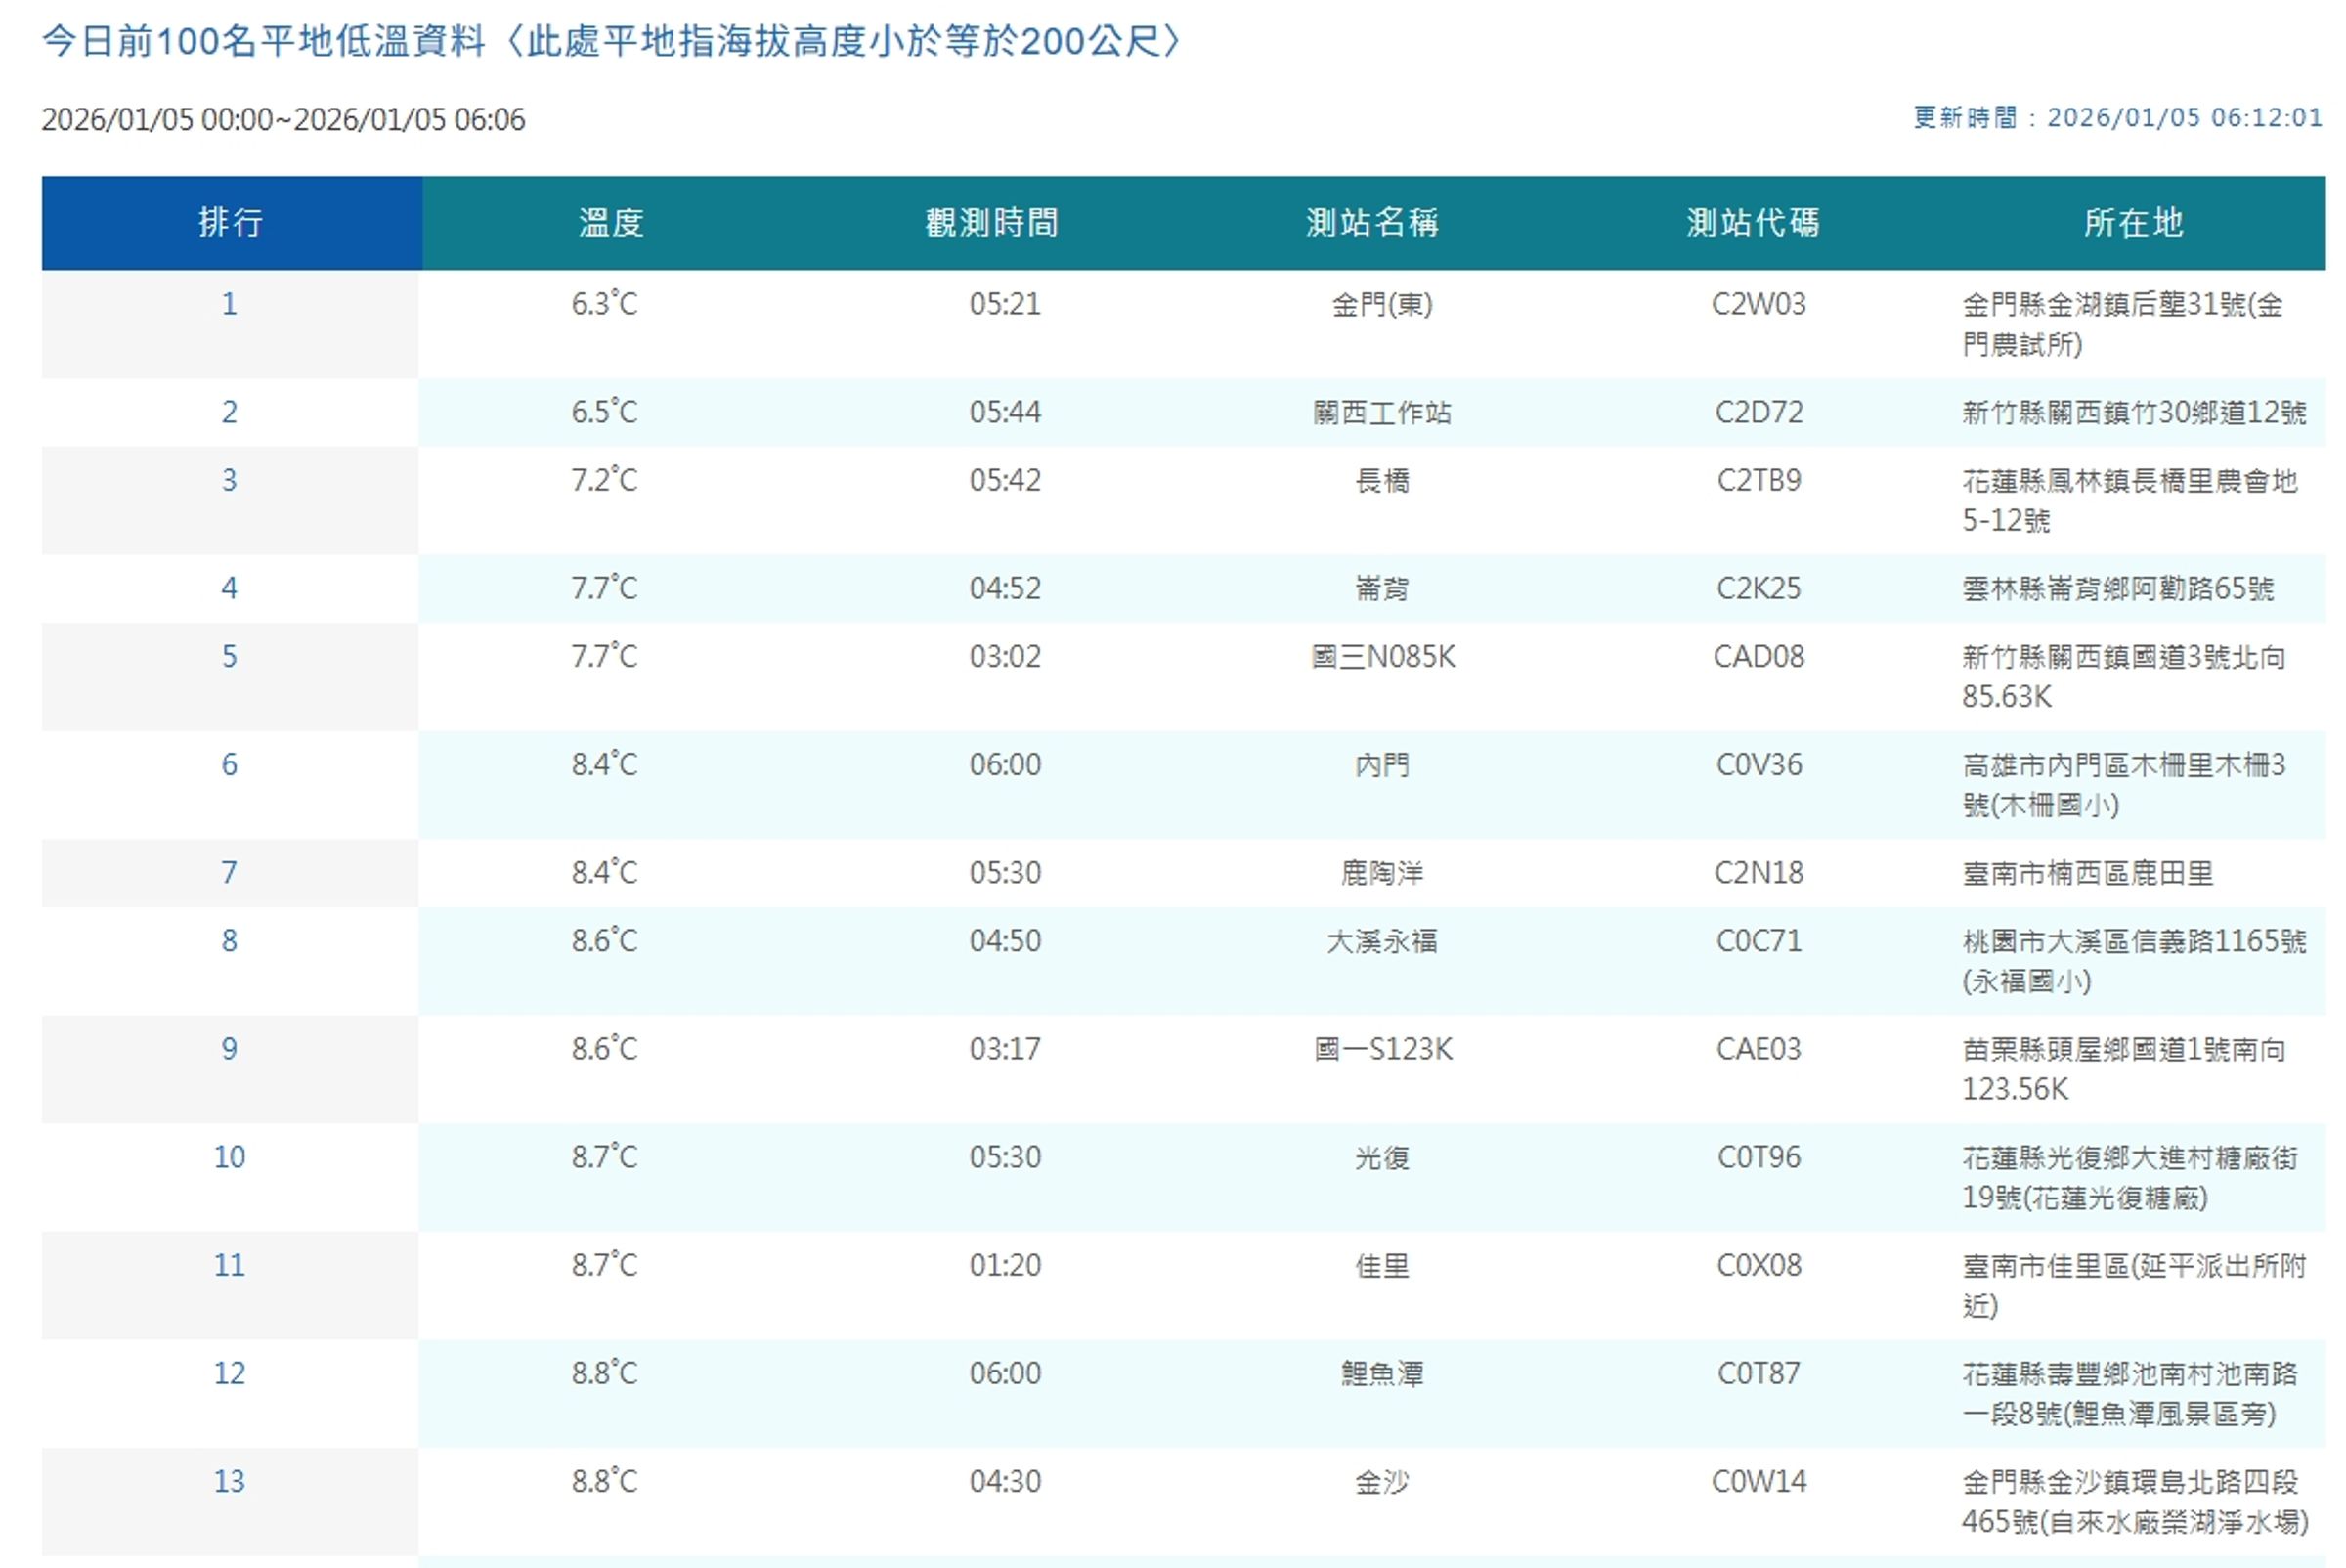Click rank number 1
Image resolution: width=2346 pixels, height=1568 pixels.
[230, 304]
